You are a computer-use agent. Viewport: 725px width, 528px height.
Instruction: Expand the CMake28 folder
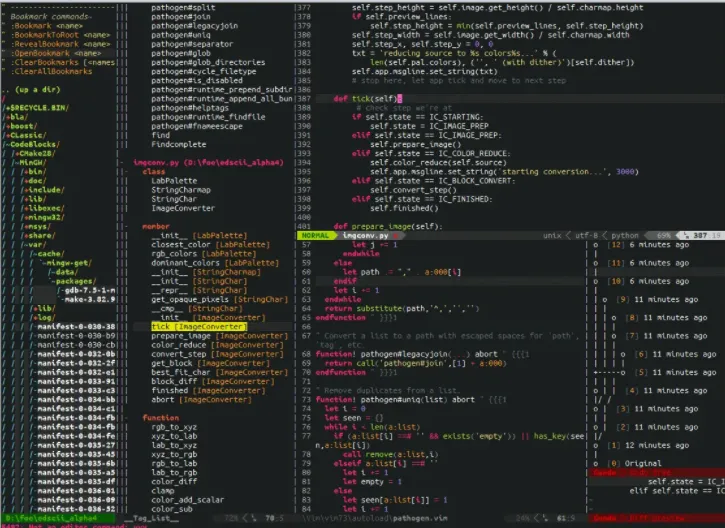click(35, 153)
